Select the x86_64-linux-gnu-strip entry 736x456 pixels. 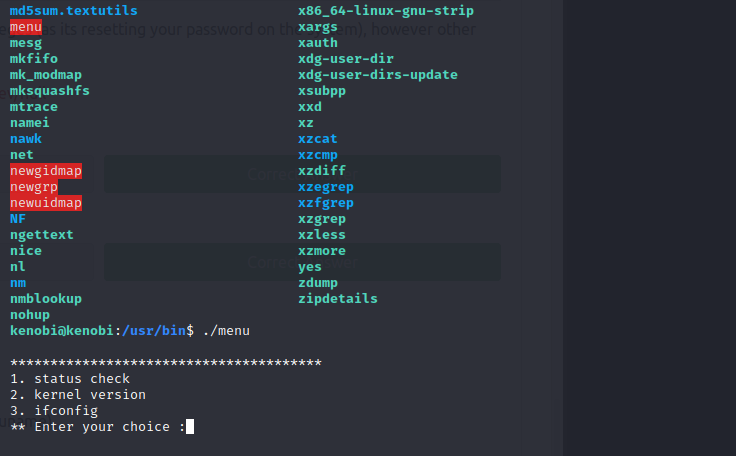click(386, 11)
